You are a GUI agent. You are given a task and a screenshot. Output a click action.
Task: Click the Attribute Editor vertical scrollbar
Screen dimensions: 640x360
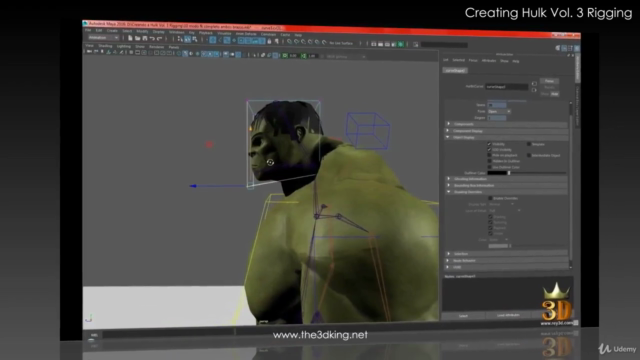571,184
